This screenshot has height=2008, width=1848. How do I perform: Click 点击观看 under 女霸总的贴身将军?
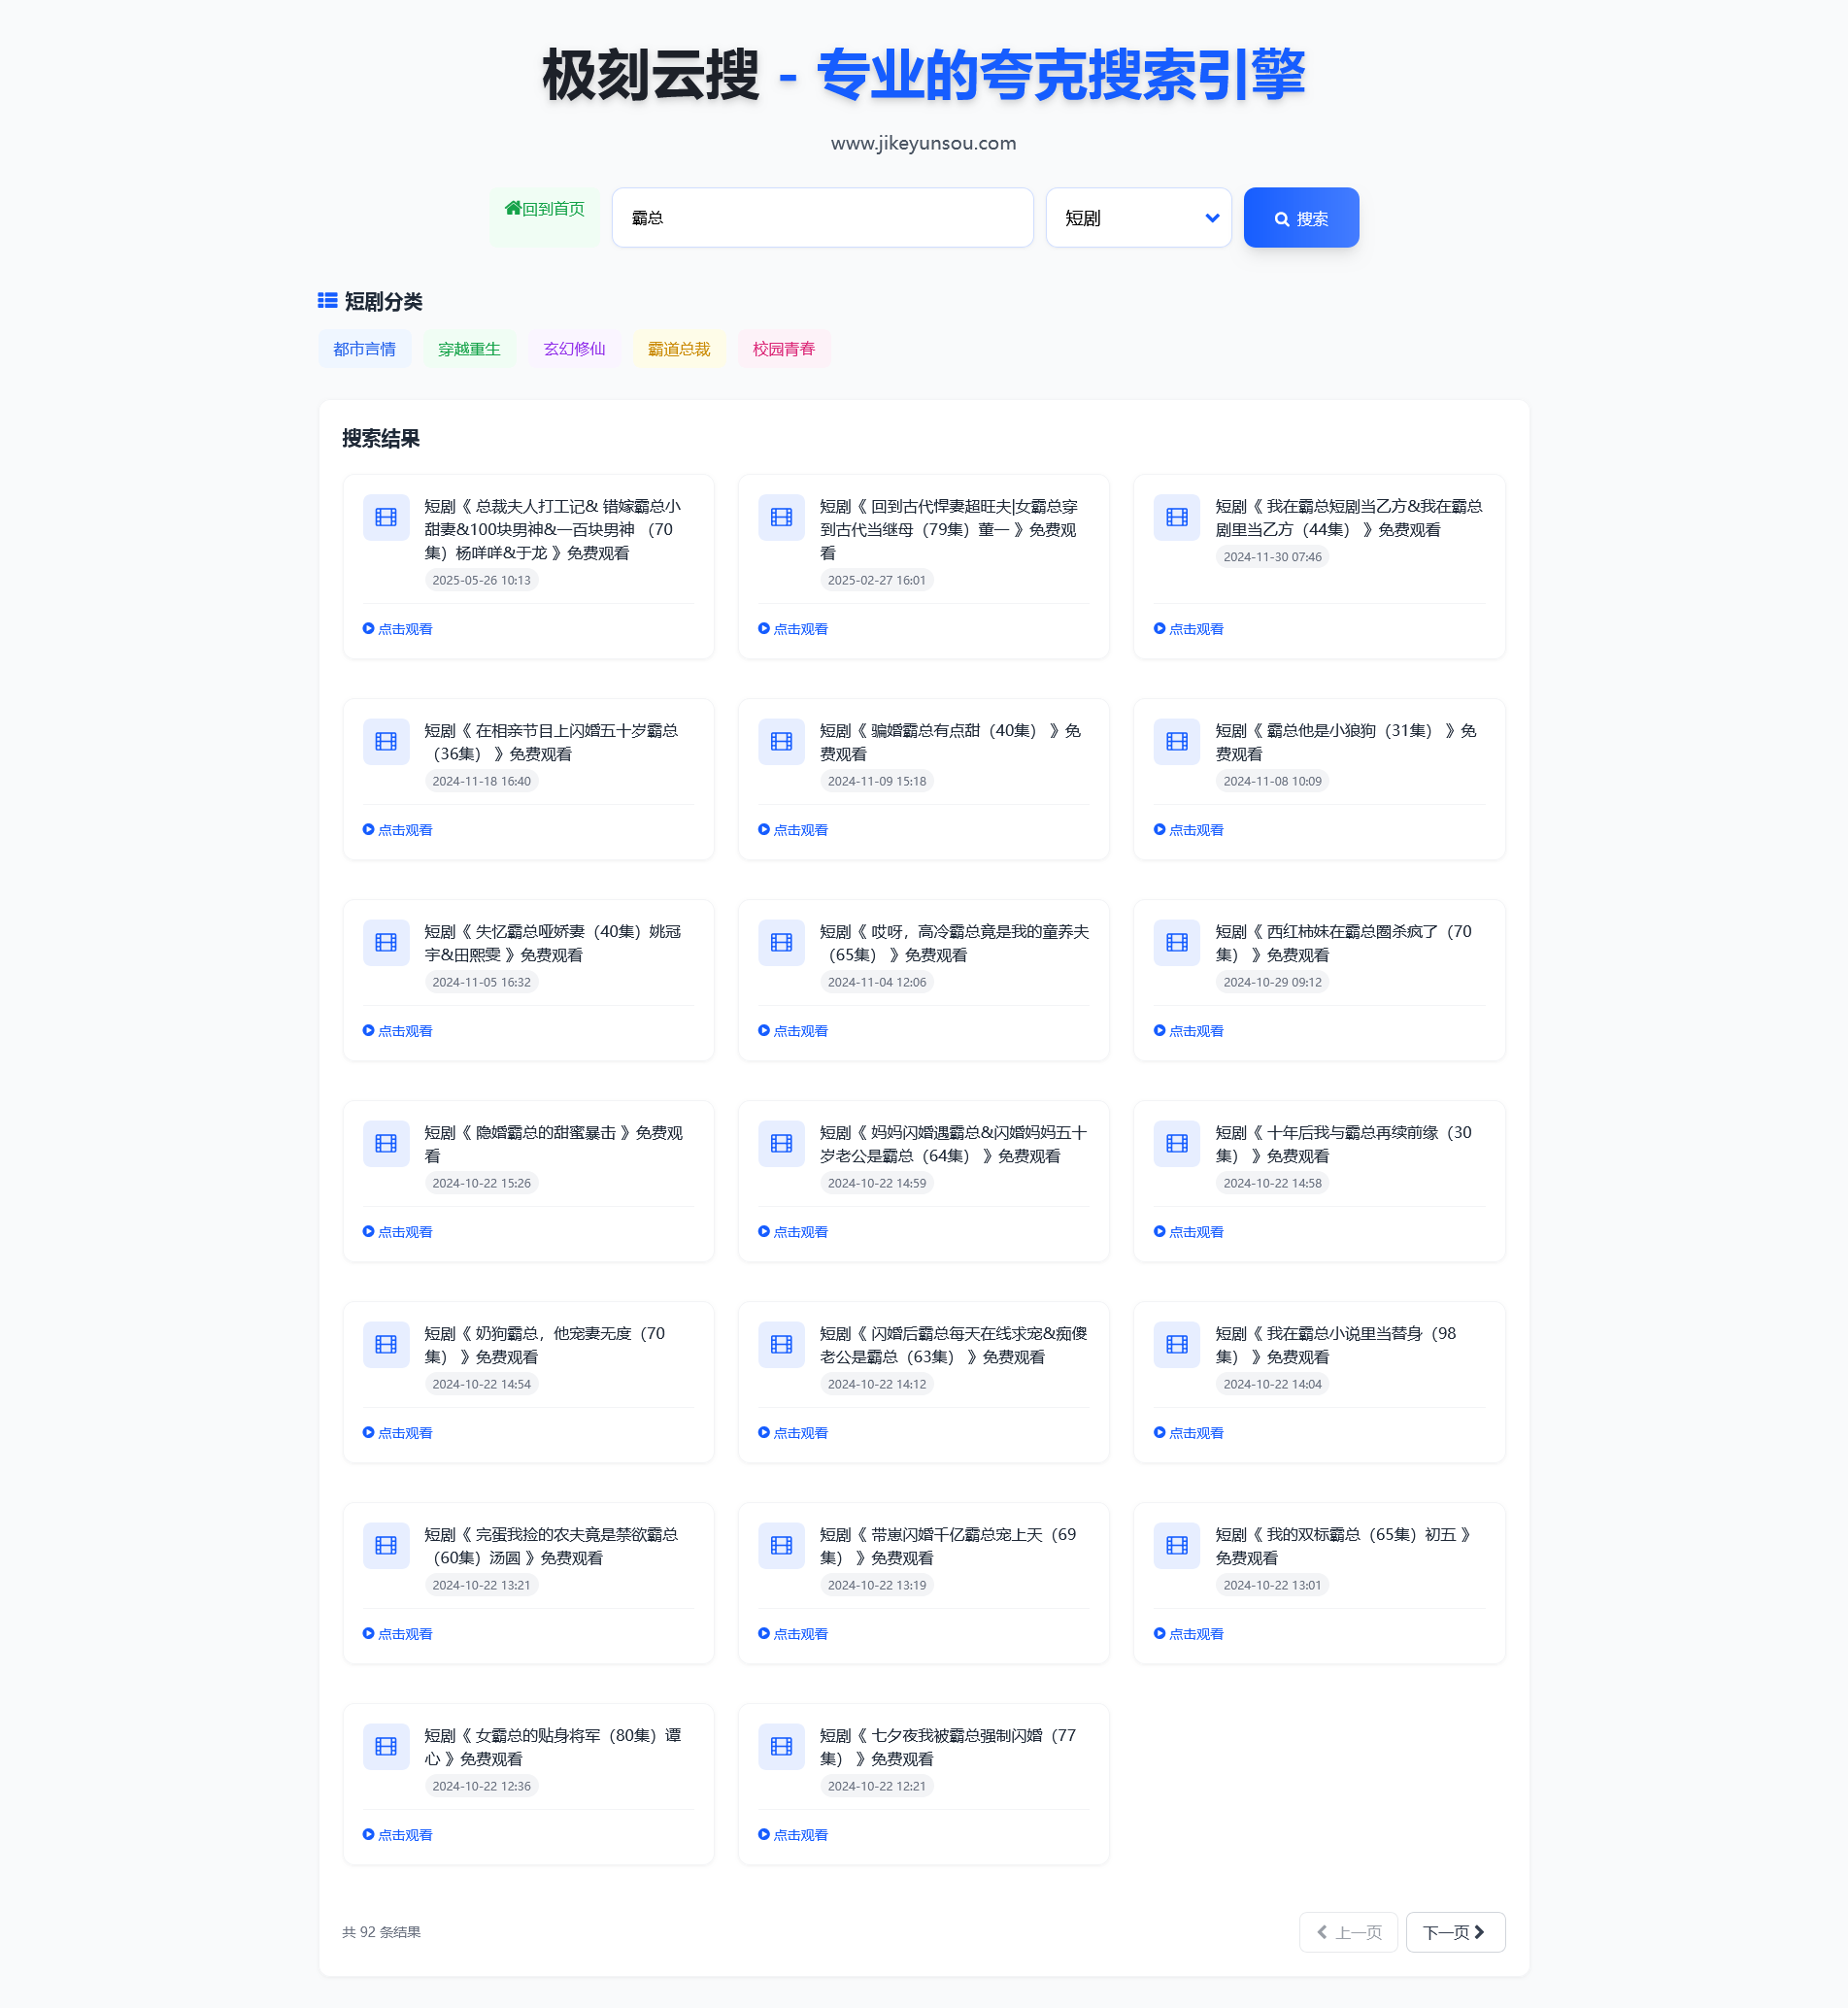397,1835
